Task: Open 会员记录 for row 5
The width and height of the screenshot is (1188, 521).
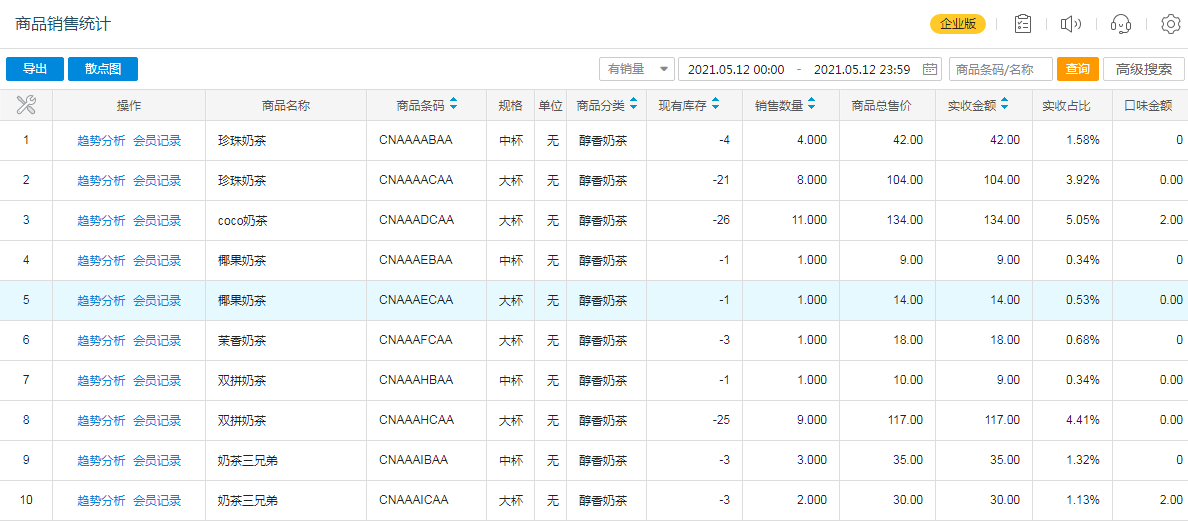Action: click(x=157, y=300)
